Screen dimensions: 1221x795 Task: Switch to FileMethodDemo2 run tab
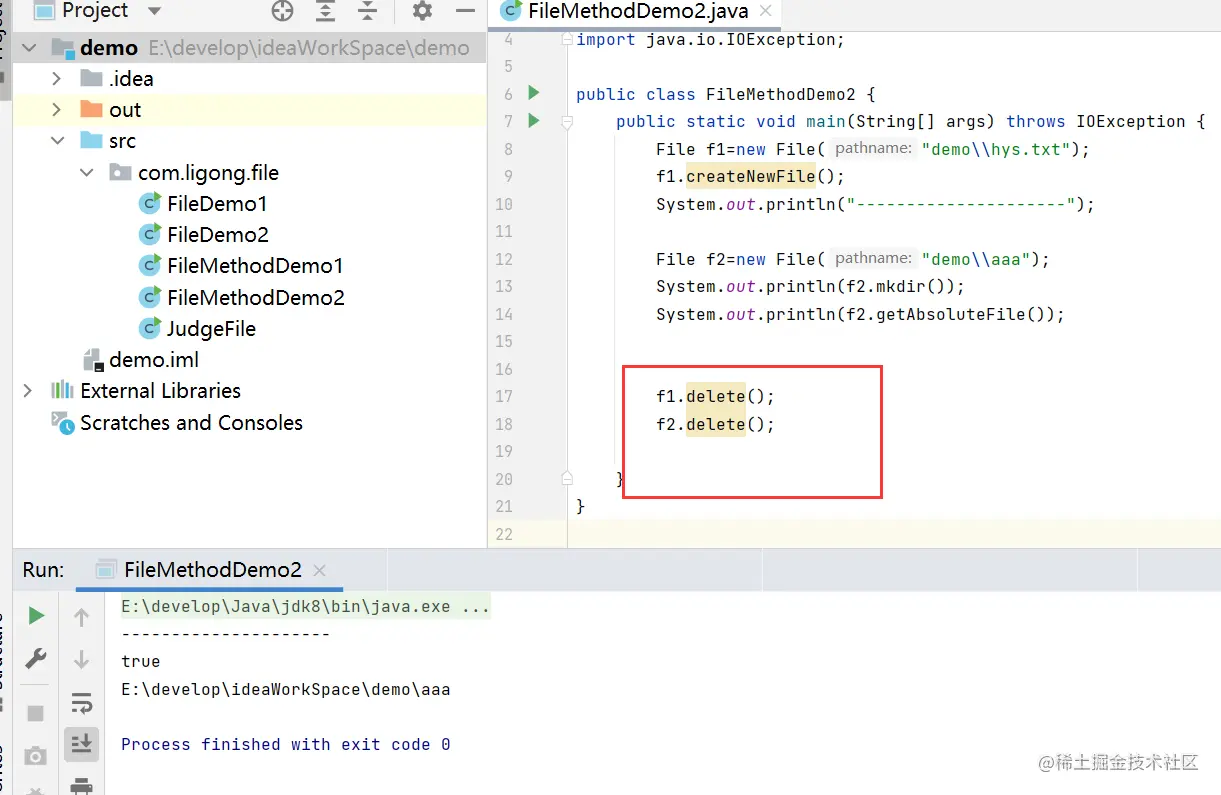212,570
